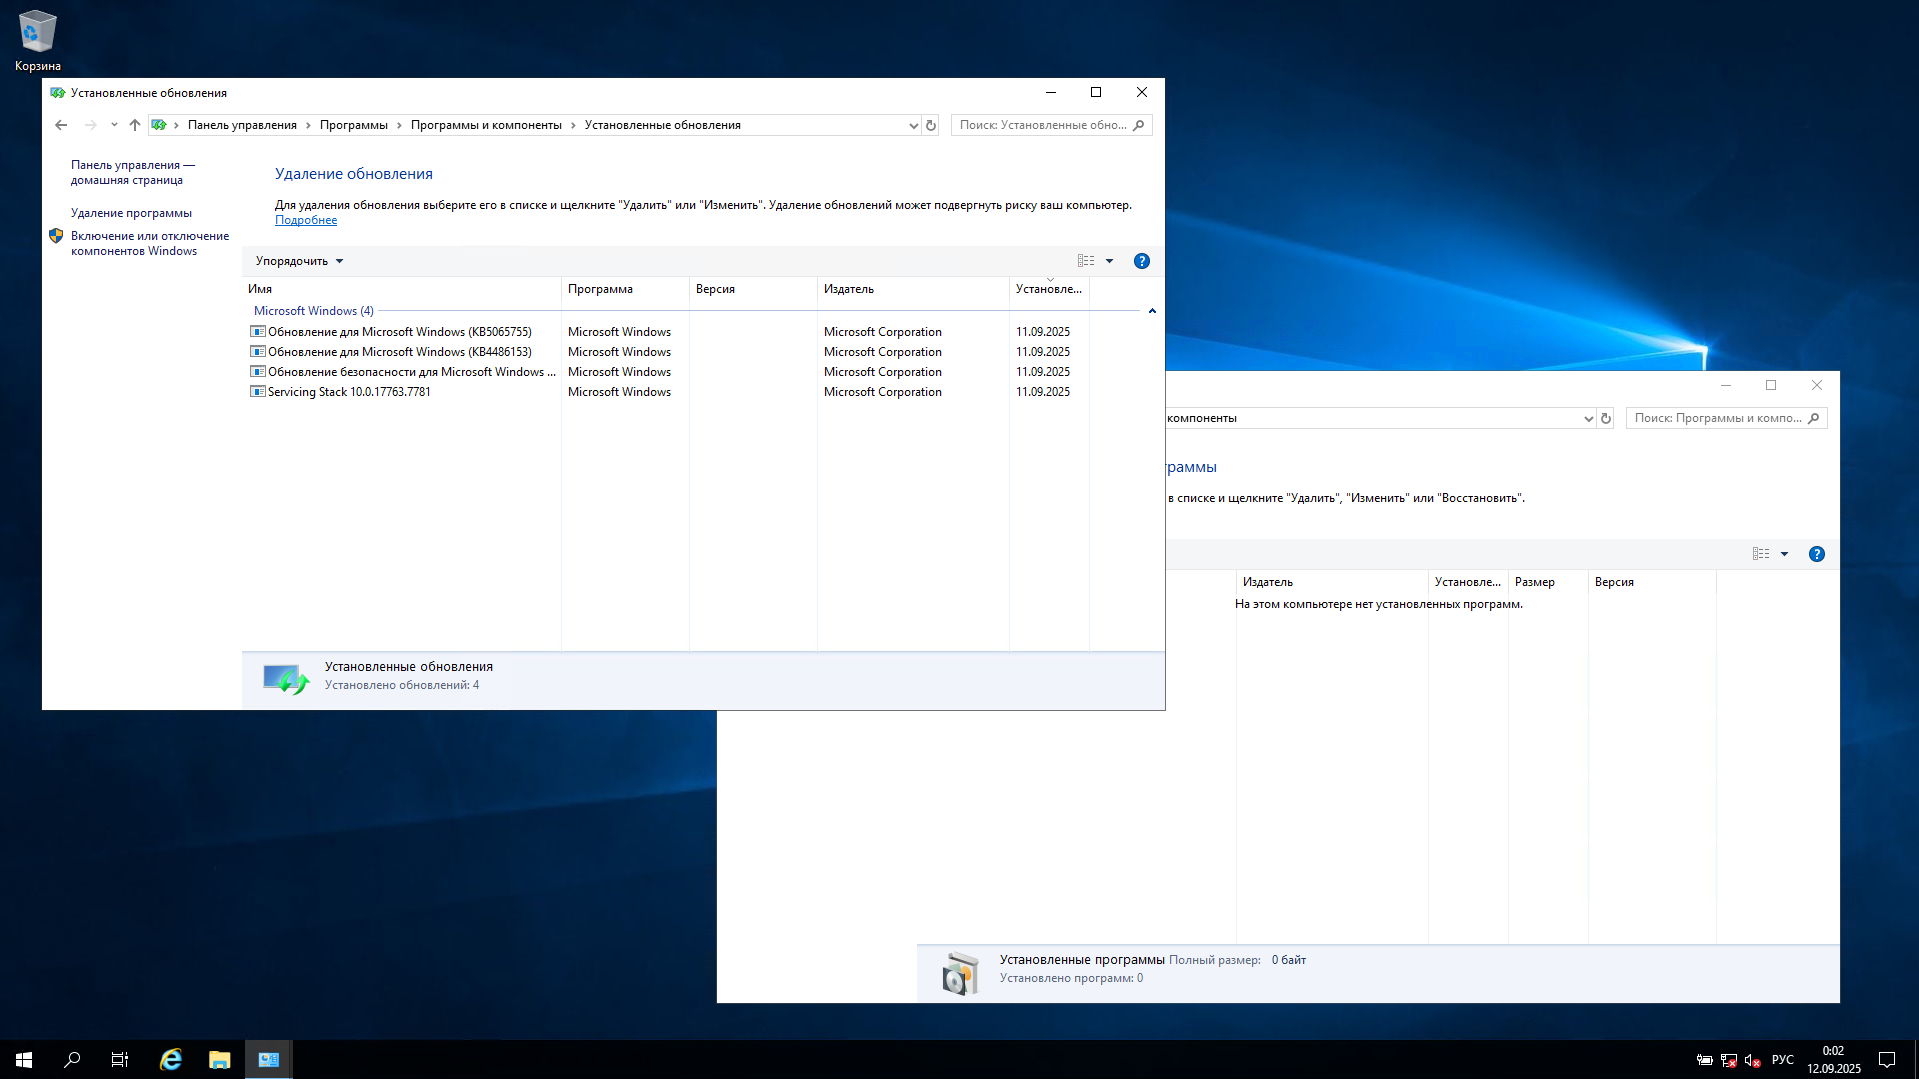The height and width of the screenshot is (1079, 1919).
Task: Open the taskbar clock showing 0:02
Action: tap(1834, 1060)
